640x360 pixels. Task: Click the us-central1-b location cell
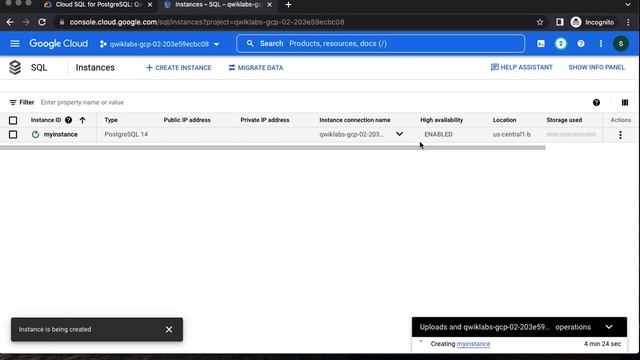pyautogui.click(x=511, y=134)
